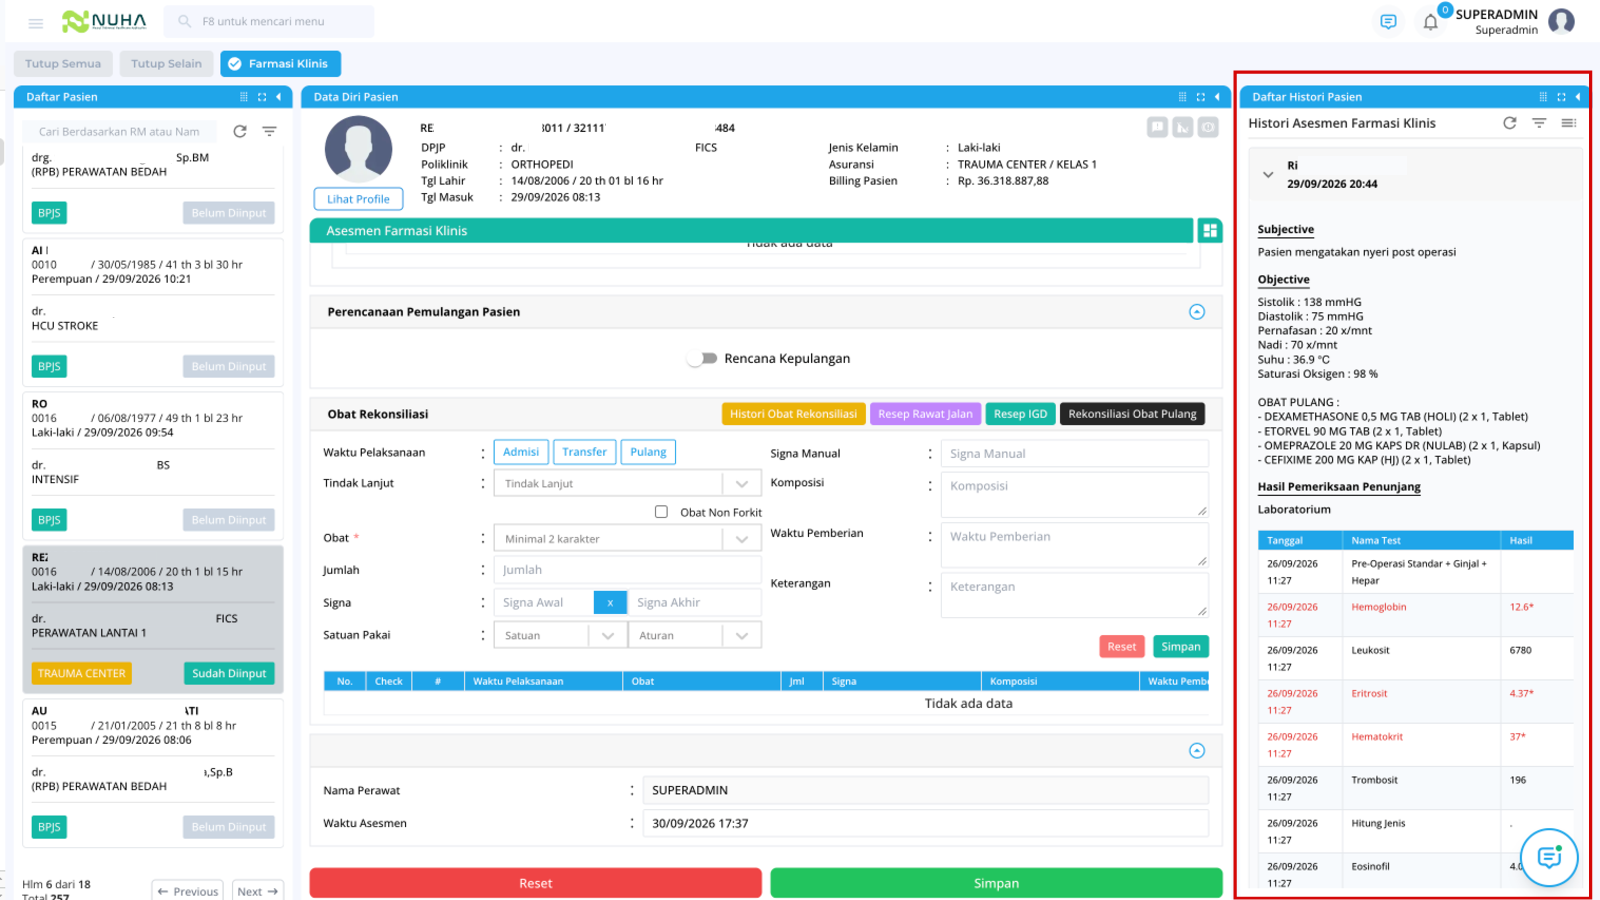Select Transfer as Waktu Pelaksanaan
Image resolution: width=1600 pixels, height=900 pixels.
click(x=584, y=452)
